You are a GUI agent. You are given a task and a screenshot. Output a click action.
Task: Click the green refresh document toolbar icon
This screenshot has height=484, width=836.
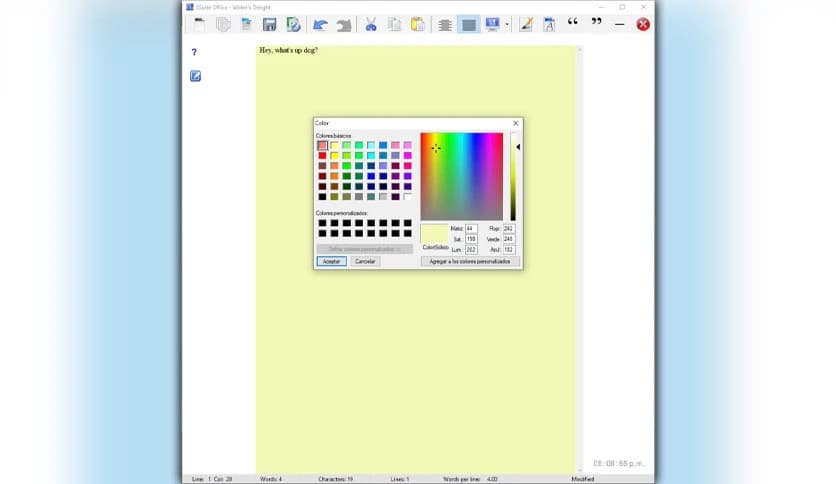click(x=293, y=24)
